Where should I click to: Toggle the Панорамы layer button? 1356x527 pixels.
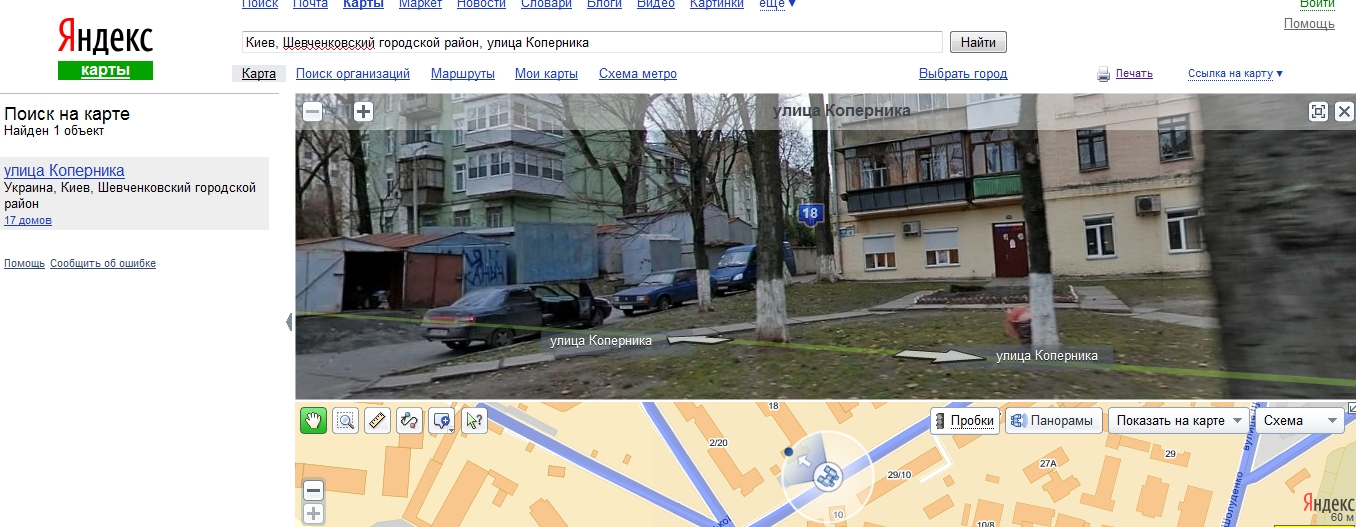click(1053, 421)
